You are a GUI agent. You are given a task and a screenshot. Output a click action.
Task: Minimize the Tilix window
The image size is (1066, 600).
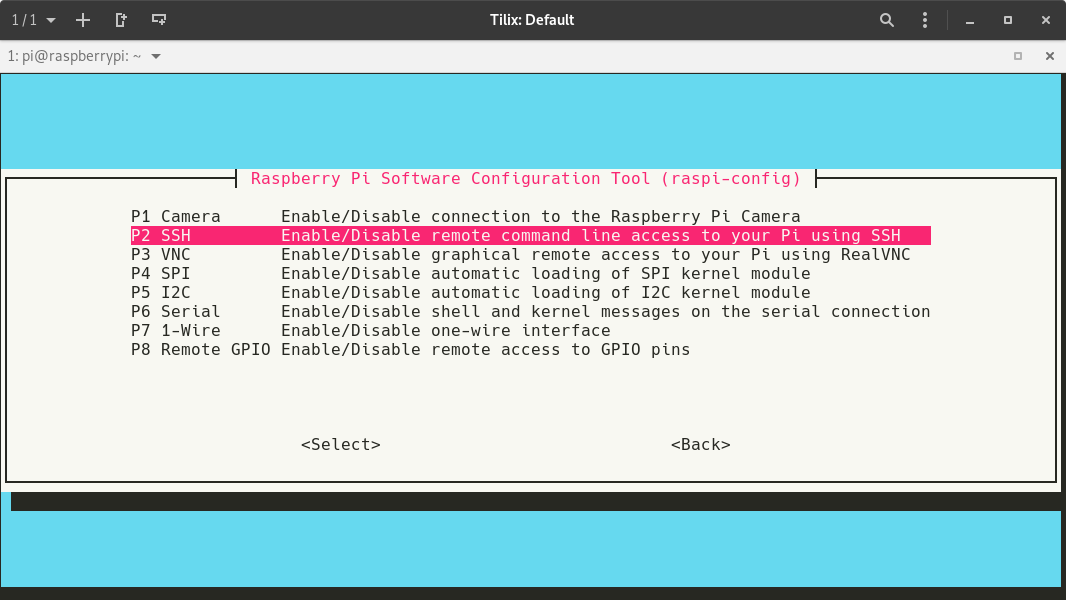(x=969, y=20)
